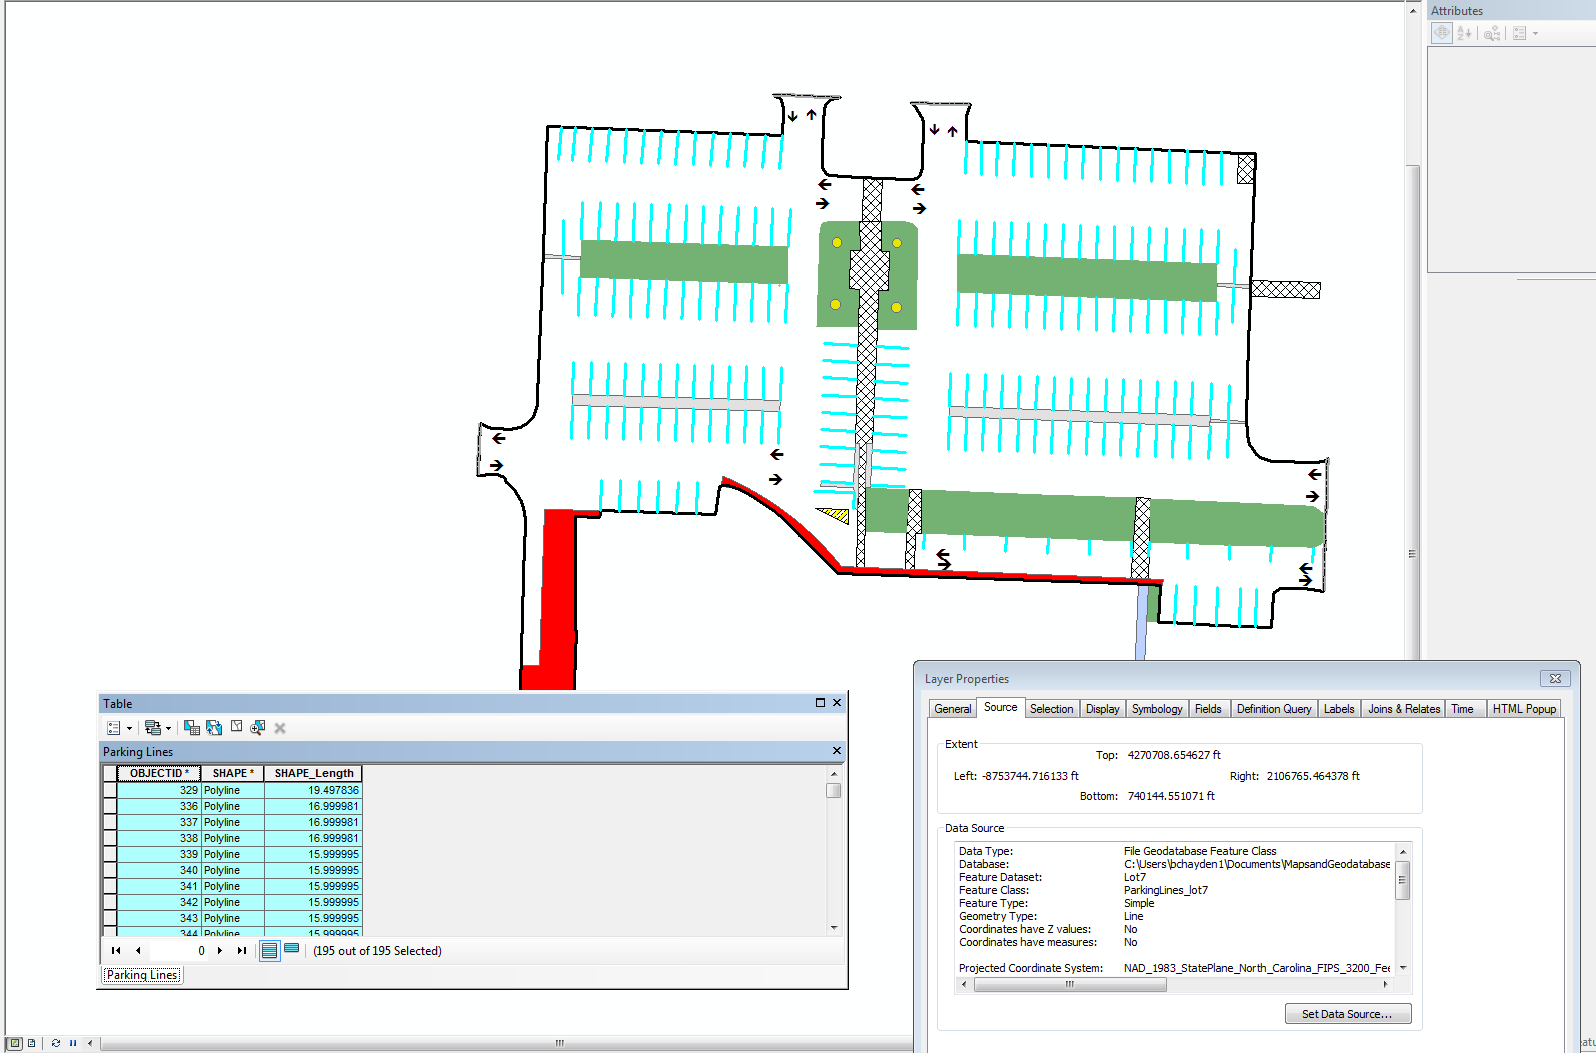Click the OBJECTID column header
This screenshot has height=1053, width=1596.
(x=159, y=773)
